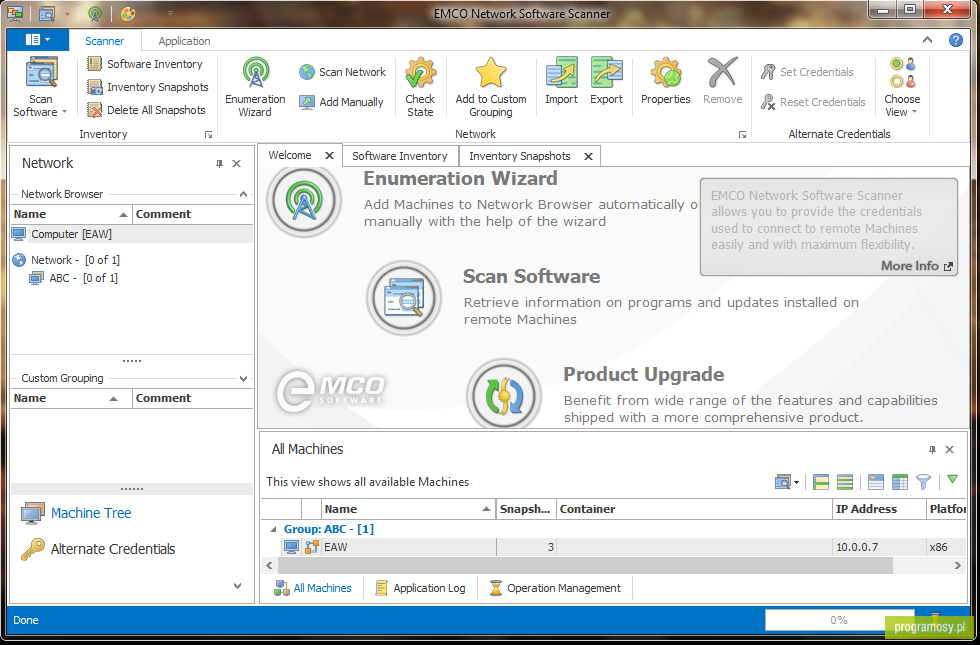The image size is (980, 645).
Task: Sort machines by Container column
Action: pos(694,509)
